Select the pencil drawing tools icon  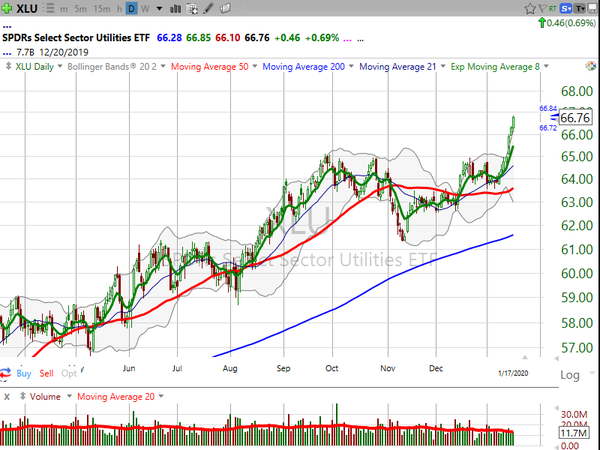(x=209, y=8)
